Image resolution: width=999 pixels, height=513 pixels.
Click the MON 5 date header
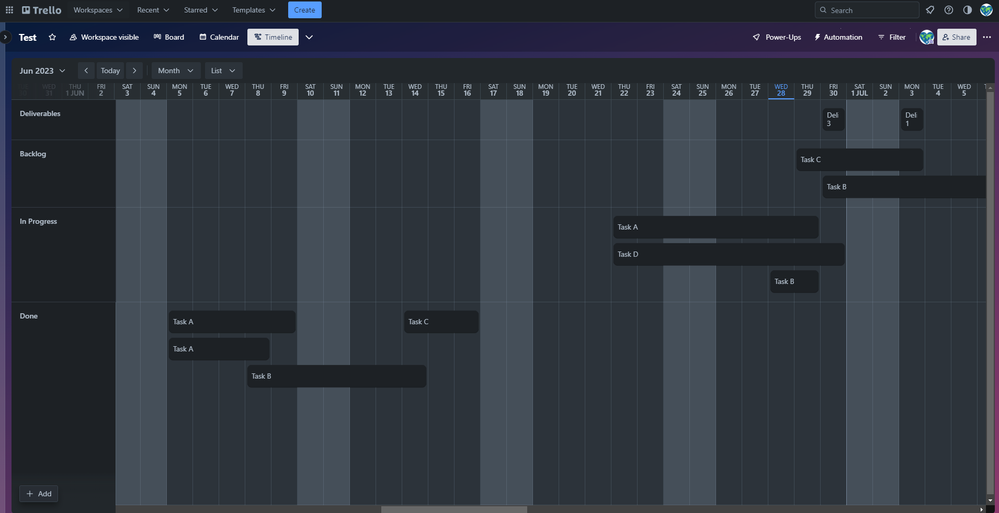(180, 90)
